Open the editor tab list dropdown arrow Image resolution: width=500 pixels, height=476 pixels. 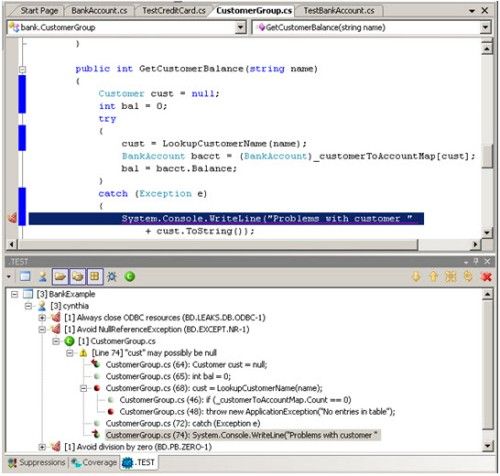pos(472,11)
